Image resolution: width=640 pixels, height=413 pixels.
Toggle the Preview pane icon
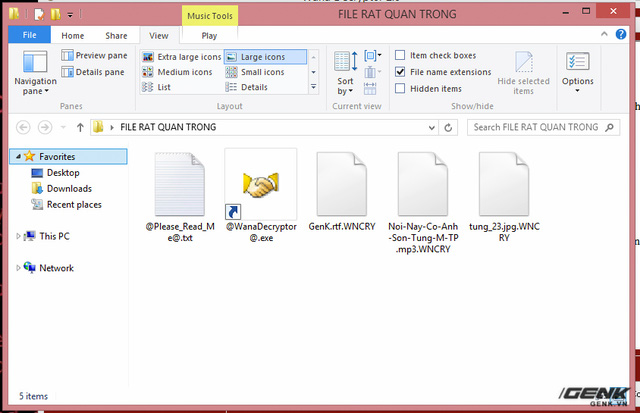click(67, 55)
